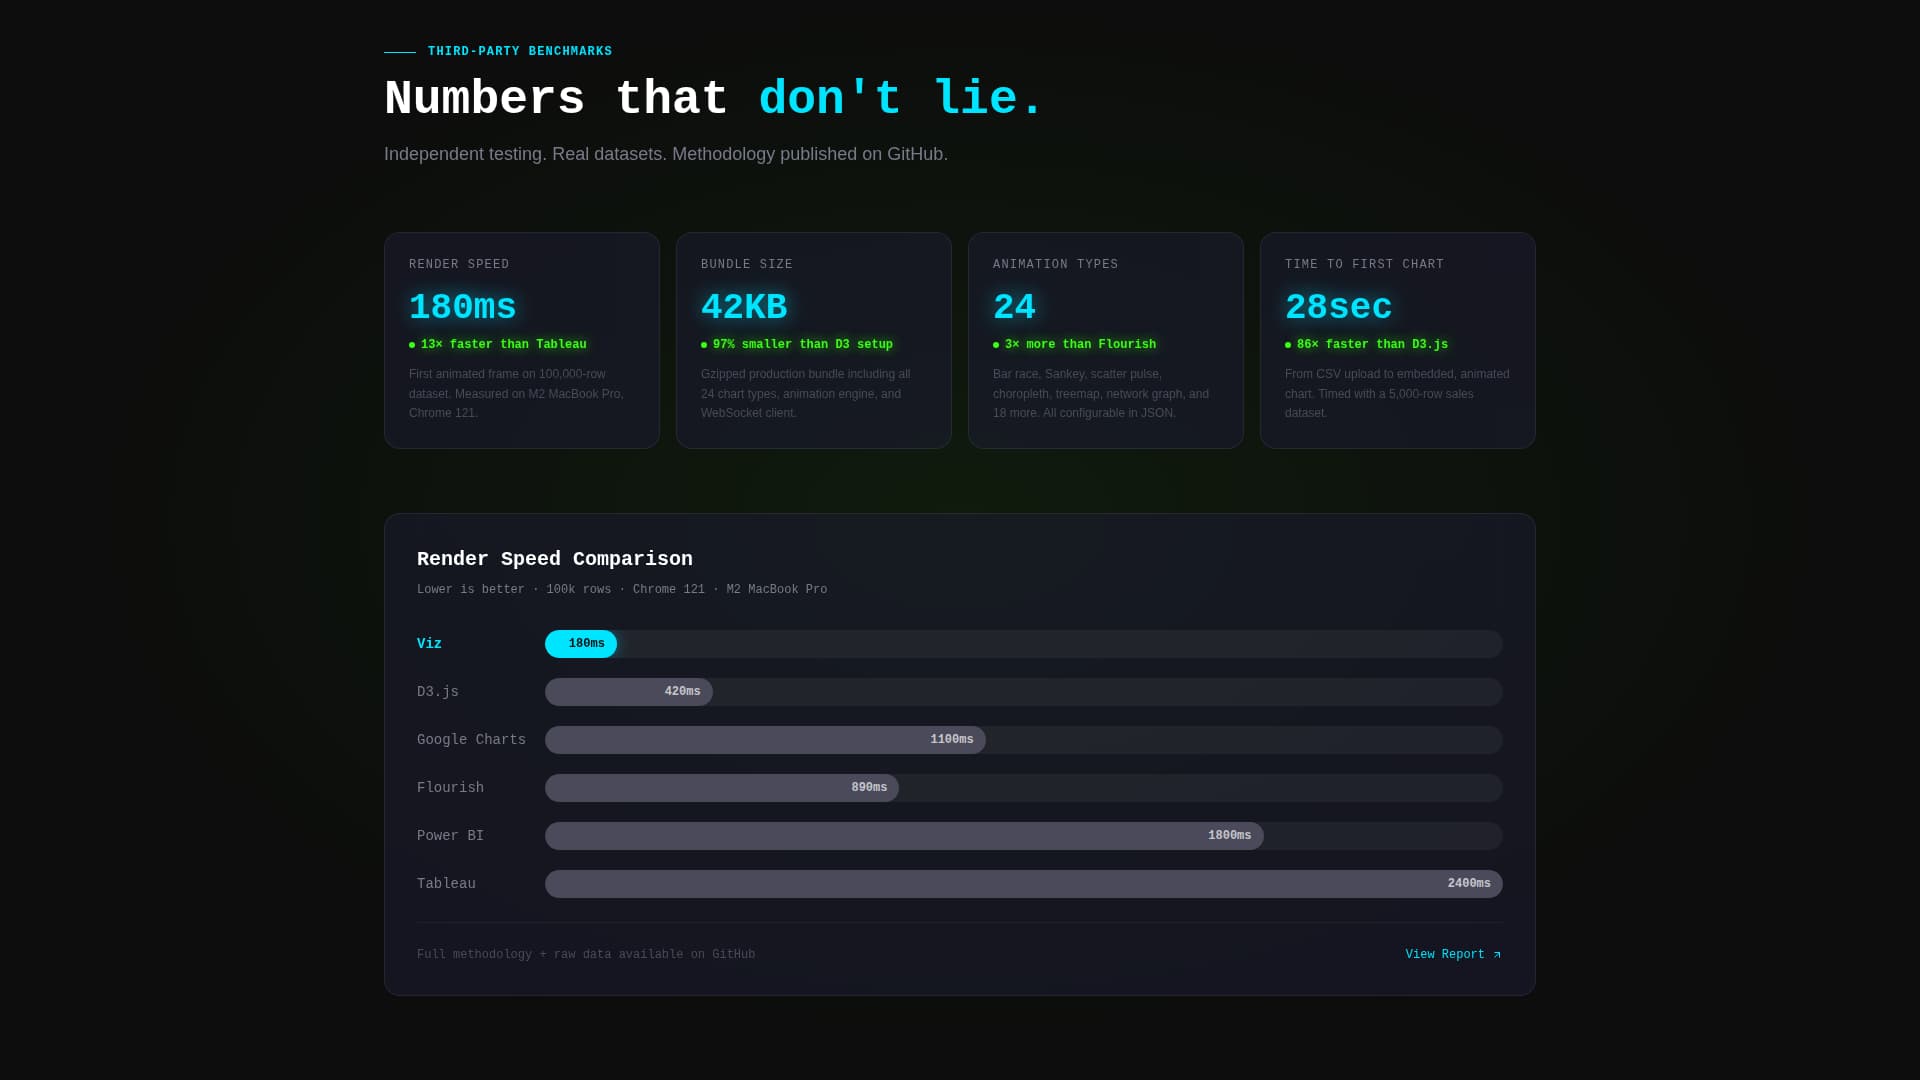
Task: Click '13× faster than Tableau' text
Action: [503, 344]
